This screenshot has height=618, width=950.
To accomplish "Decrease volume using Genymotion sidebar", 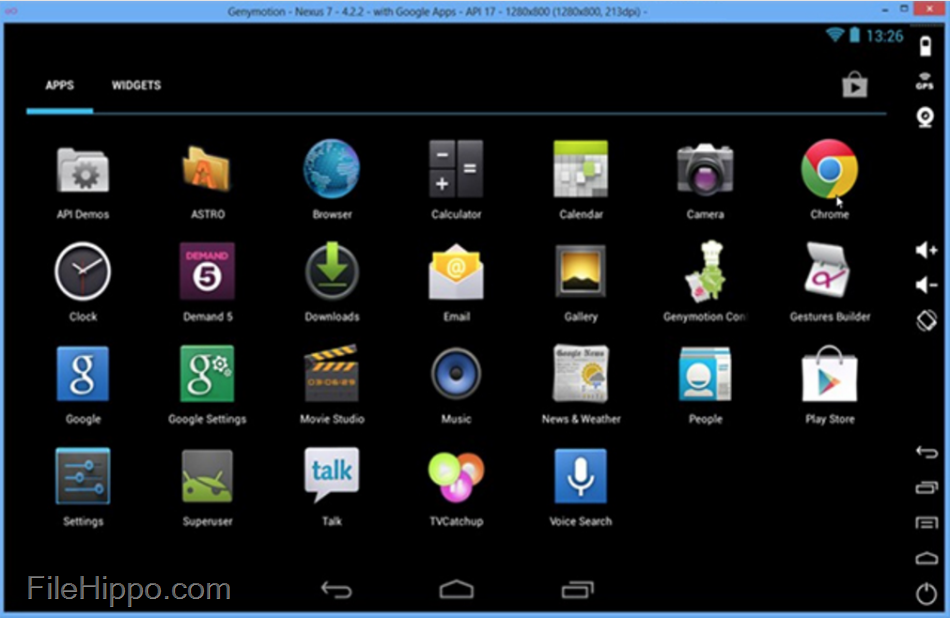I will (926, 285).
